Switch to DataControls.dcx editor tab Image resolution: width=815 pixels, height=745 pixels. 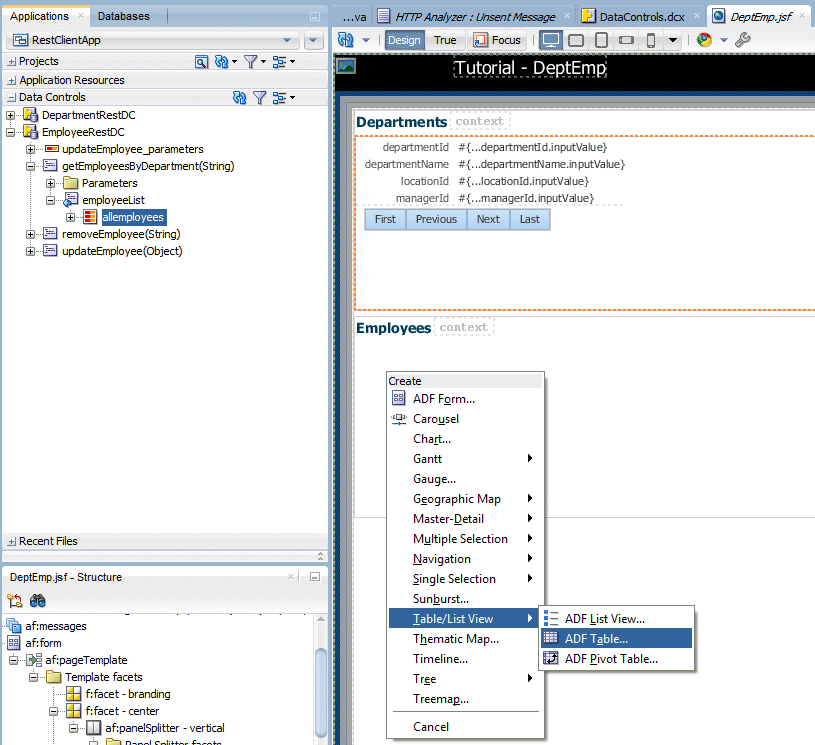pos(641,17)
